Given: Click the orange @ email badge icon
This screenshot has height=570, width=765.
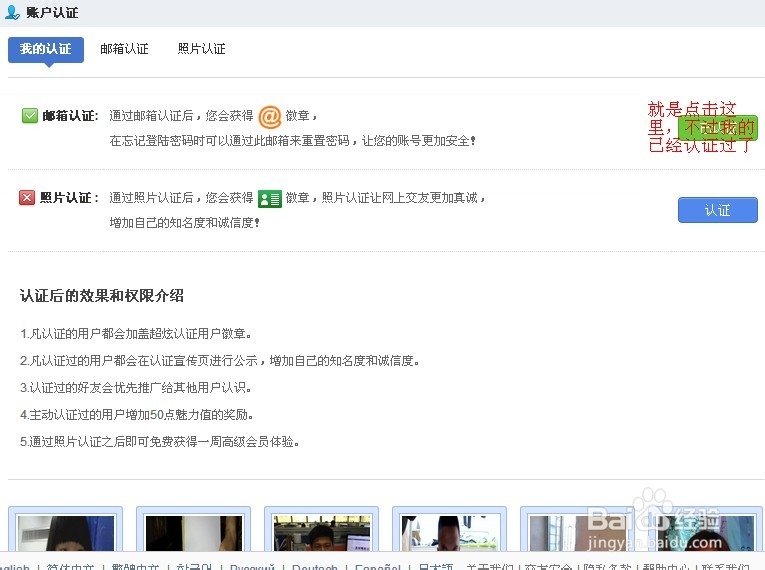Looking at the screenshot, I should point(269,117).
